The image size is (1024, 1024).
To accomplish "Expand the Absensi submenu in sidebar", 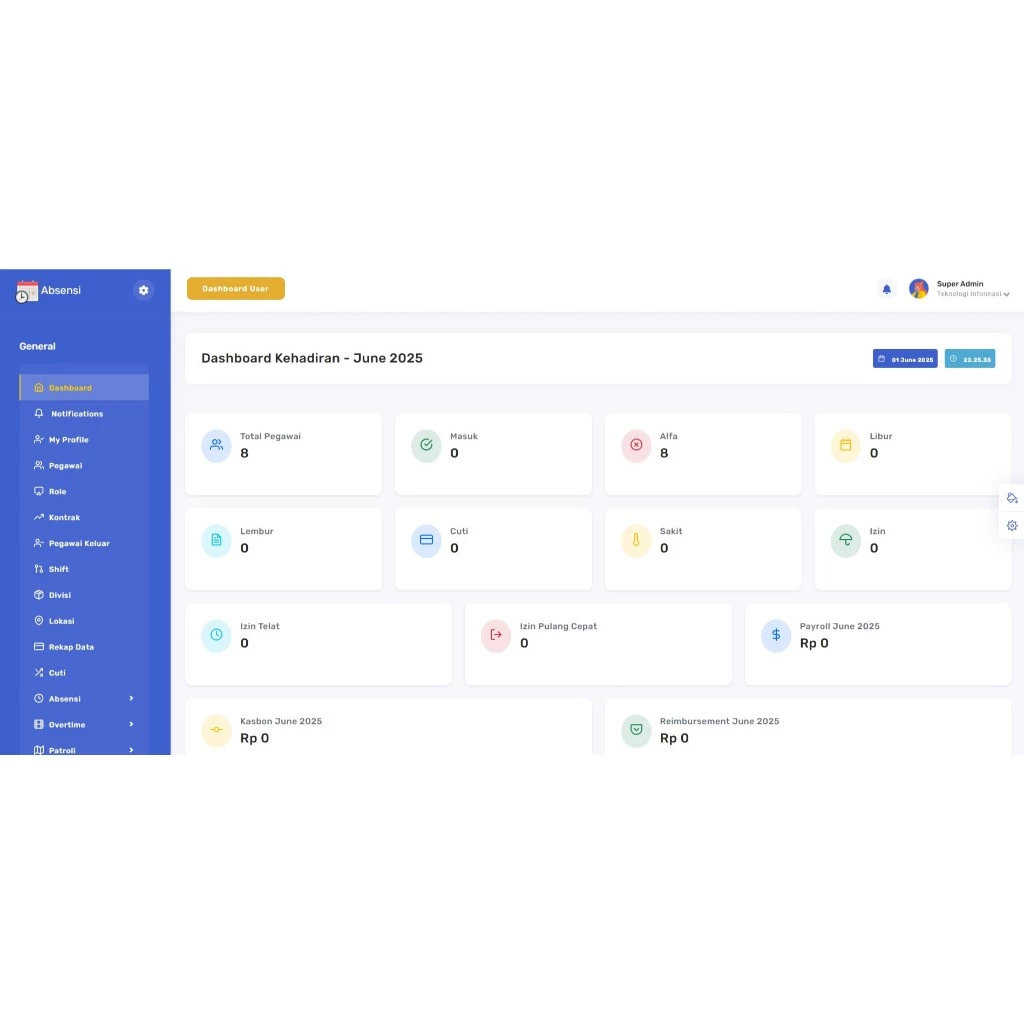I will (131, 699).
